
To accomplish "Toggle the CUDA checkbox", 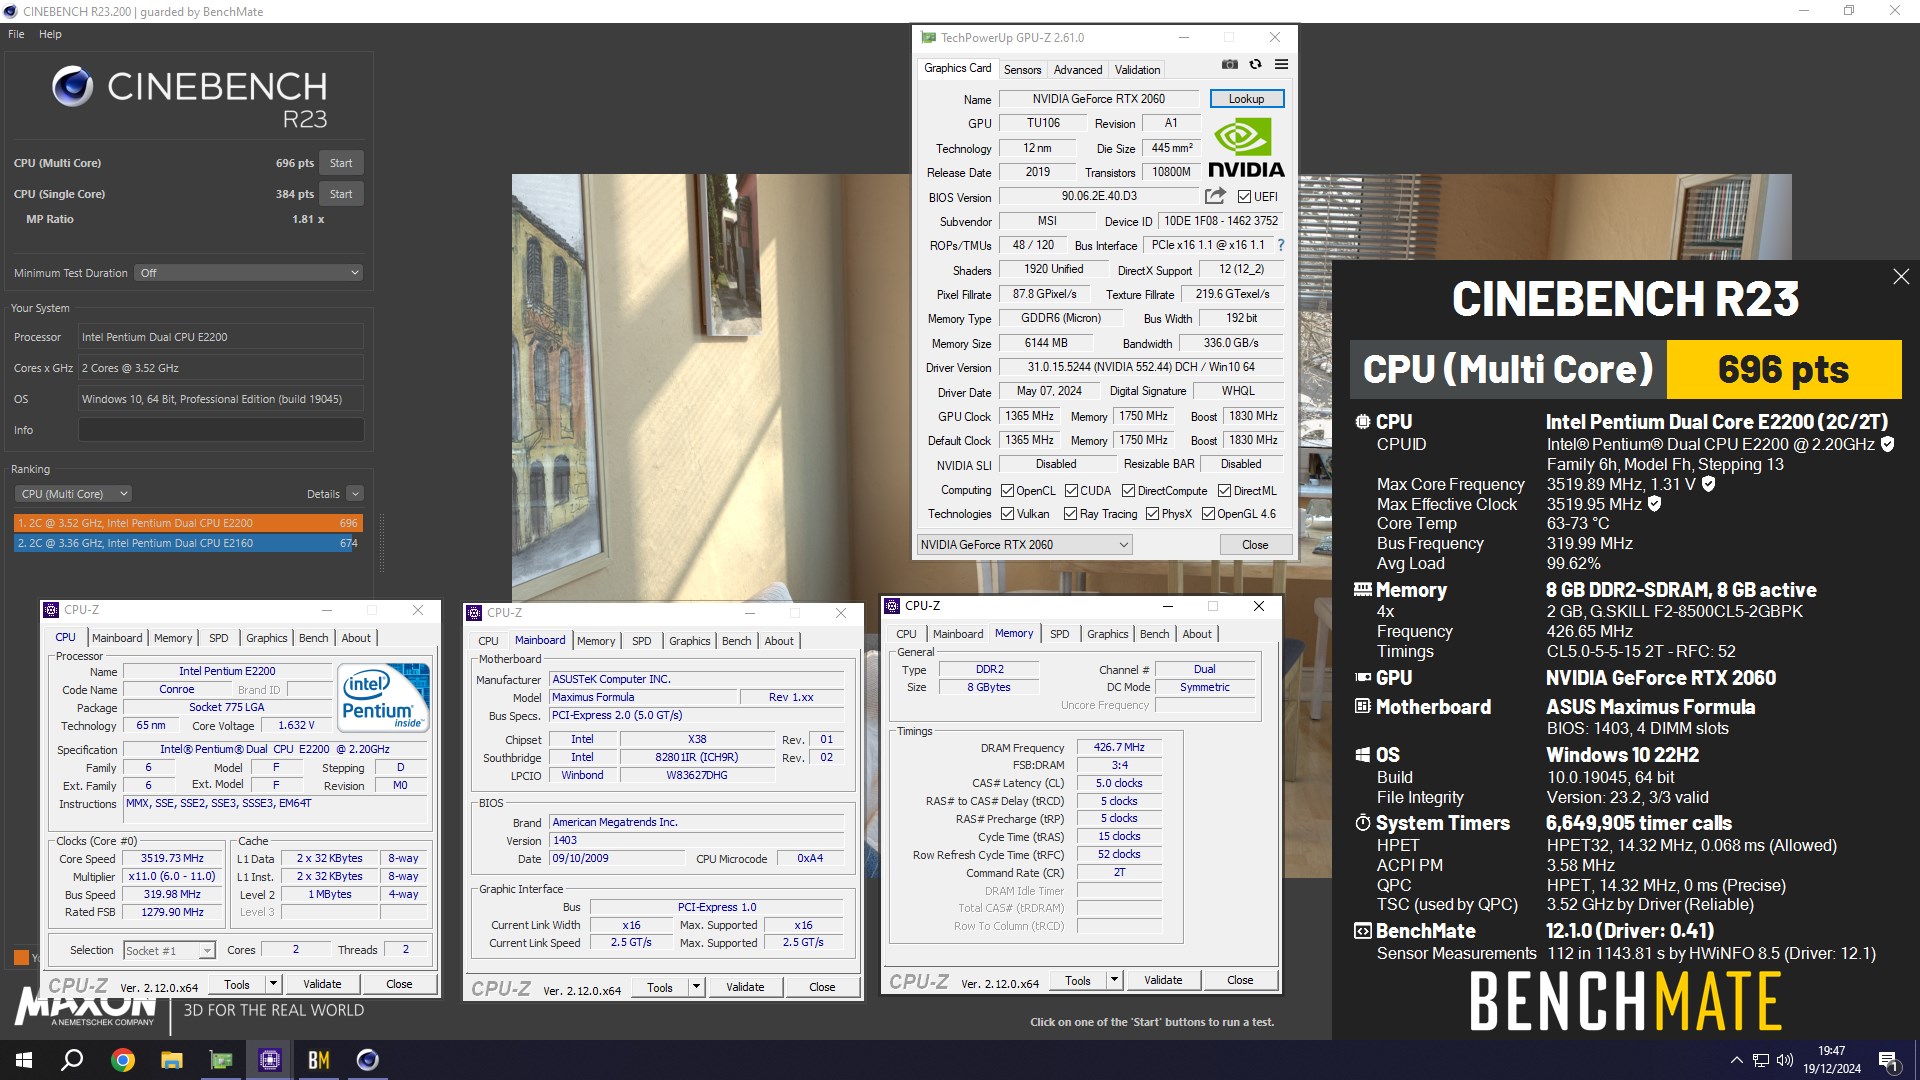I will click(x=1071, y=491).
